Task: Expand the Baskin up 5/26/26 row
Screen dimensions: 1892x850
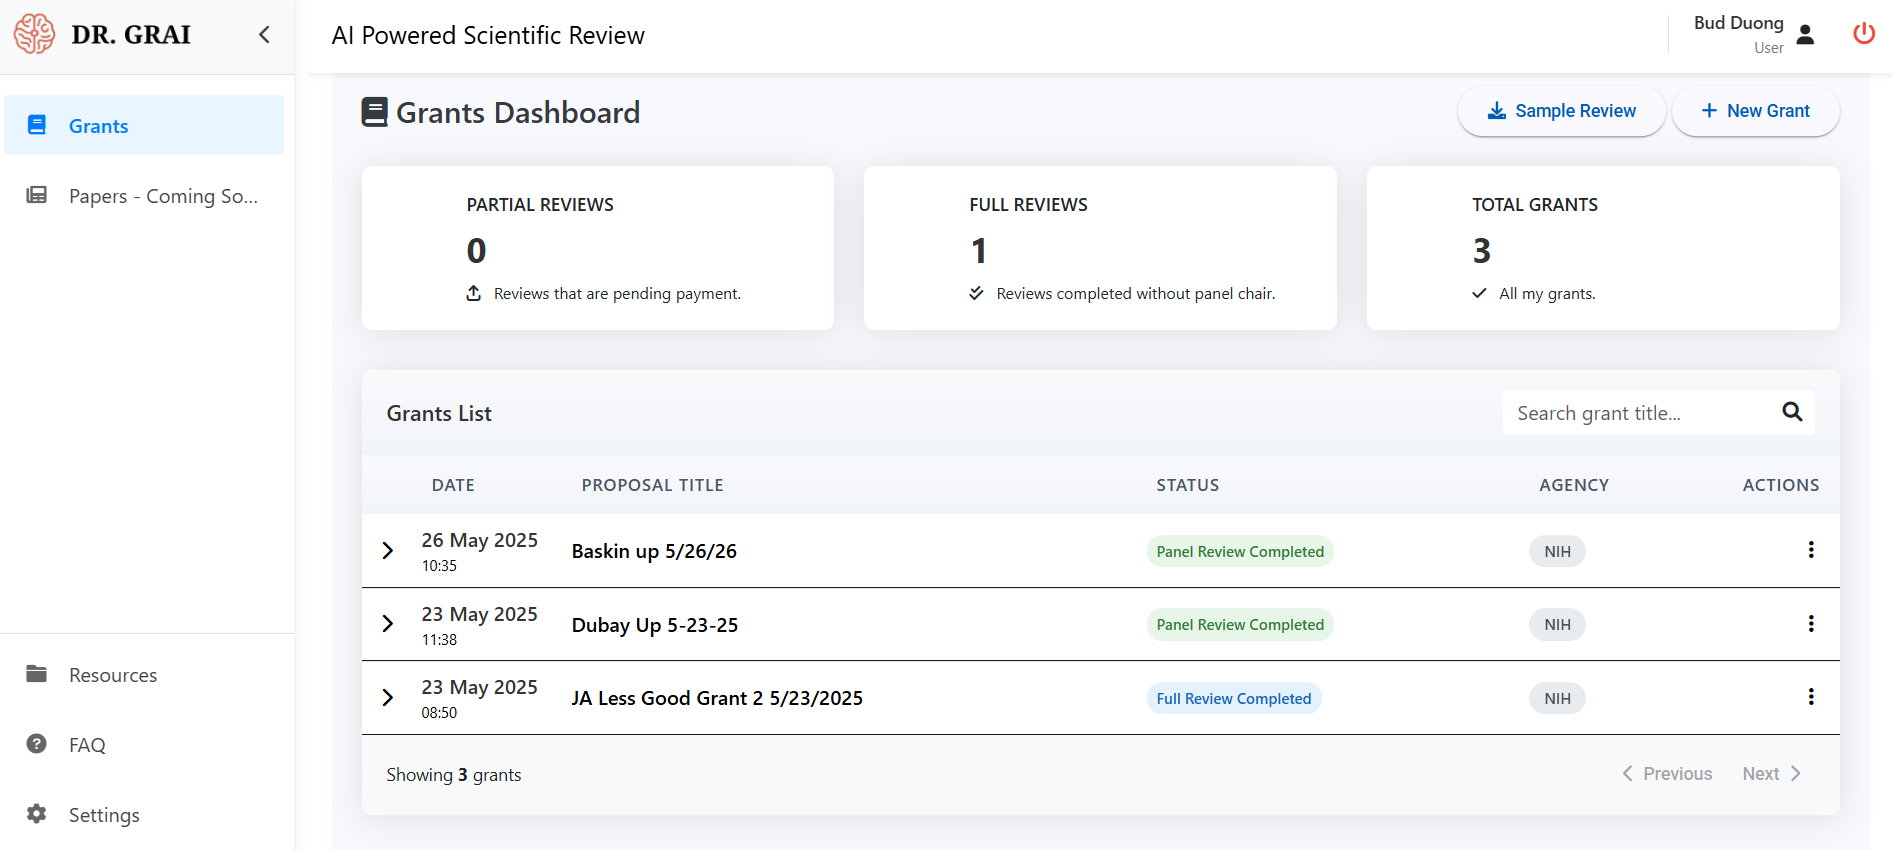Action: coord(388,550)
